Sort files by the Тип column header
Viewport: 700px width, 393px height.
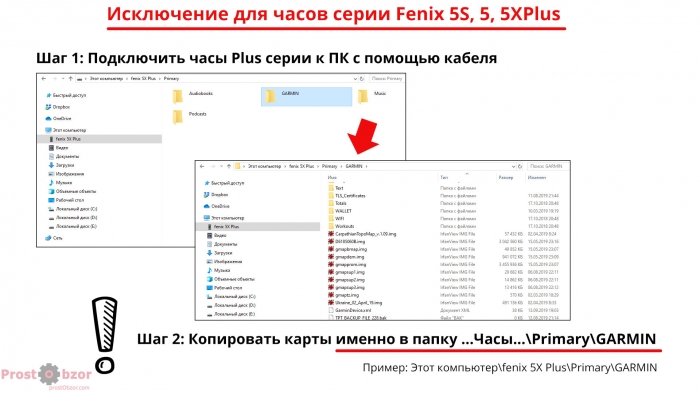tap(444, 178)
